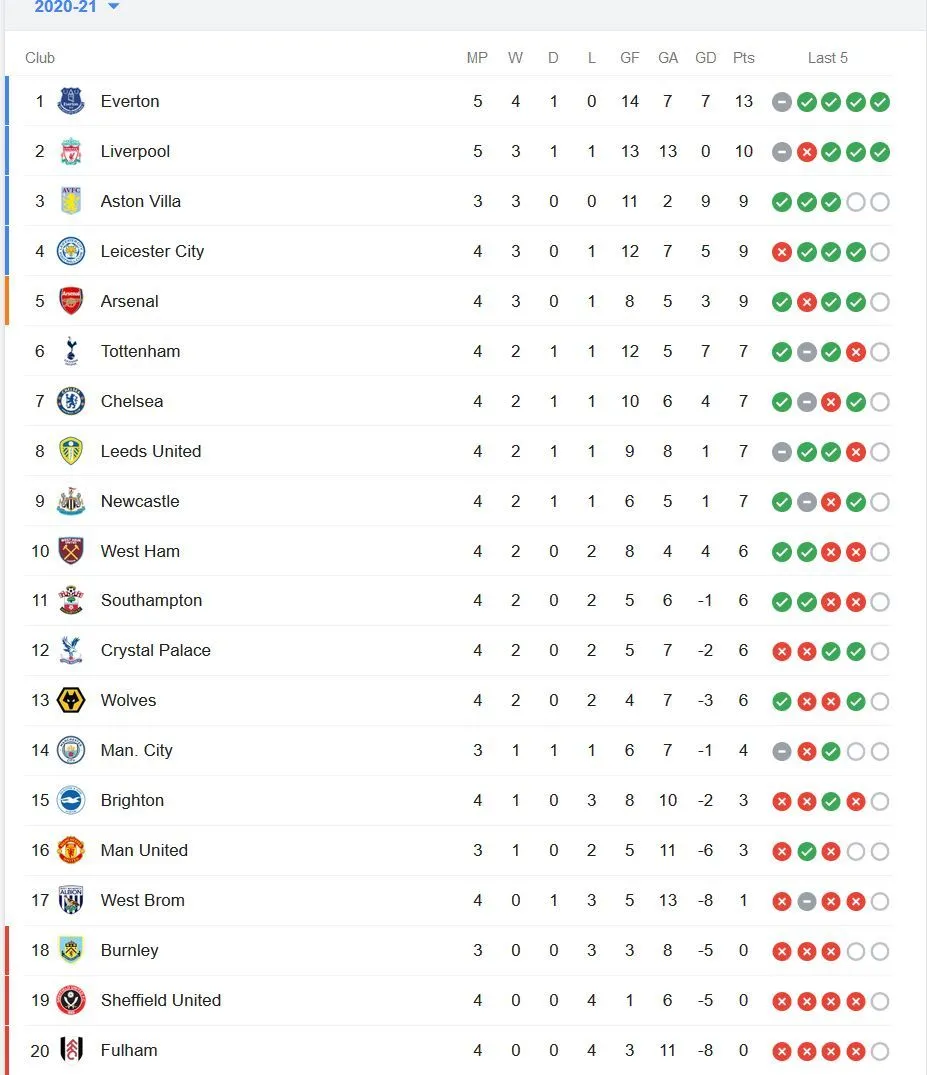Click Everton's most recent win indicator
This screenshot has height=1075, width=927.
(x=880, y=101)
